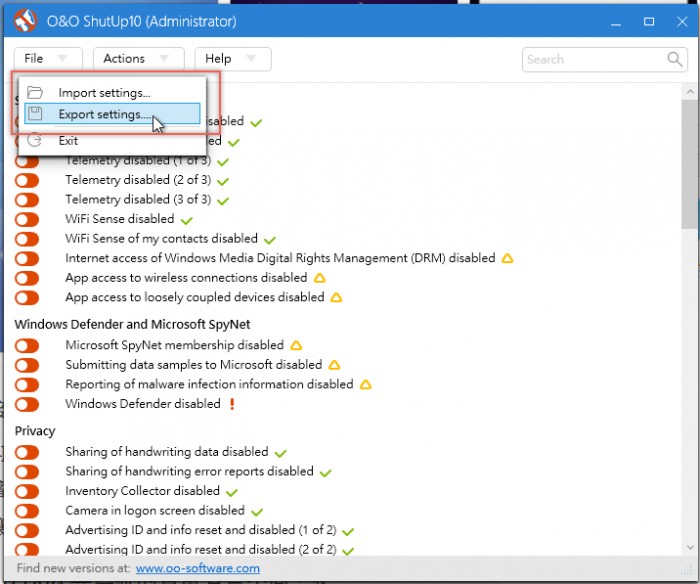700x584 pixels.
Task: Click the scrollbar up arrow
Action: click(690, 92)
